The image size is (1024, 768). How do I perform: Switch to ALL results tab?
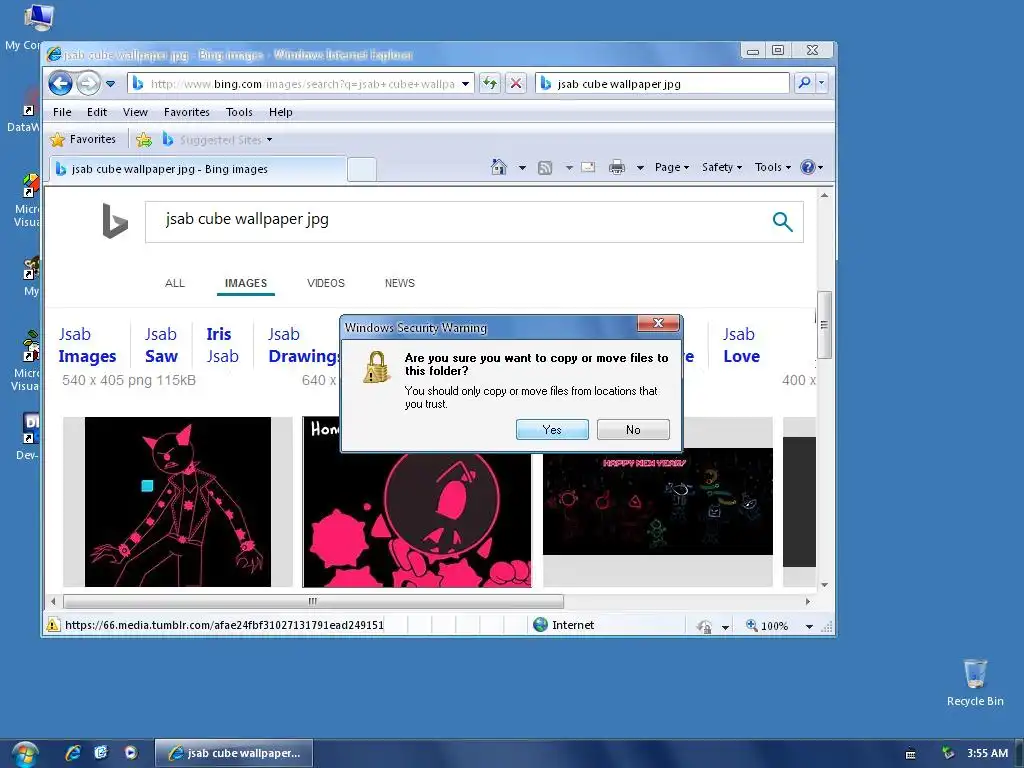click(x=175, y=283)
